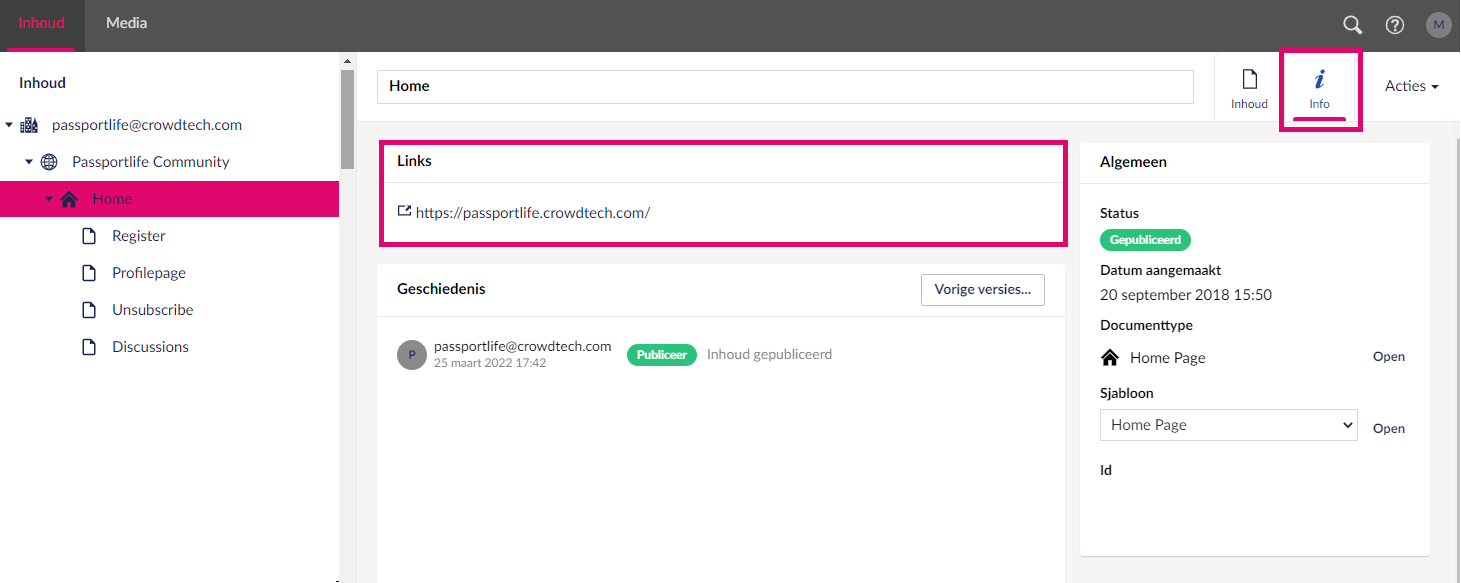Click the external link icon beside URL
Image resolution: width=1461 pixels, height=583 pixels.
(x=404, y=212)
